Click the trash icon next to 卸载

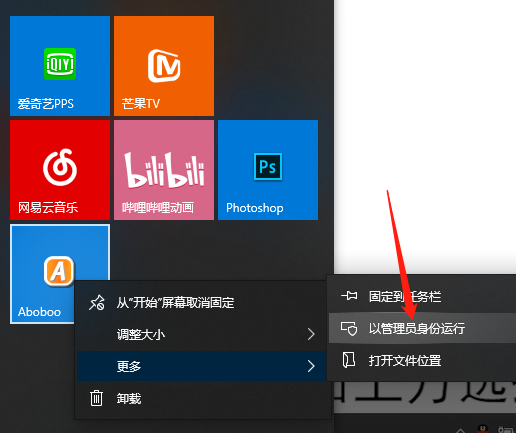[x=96, y=398]
